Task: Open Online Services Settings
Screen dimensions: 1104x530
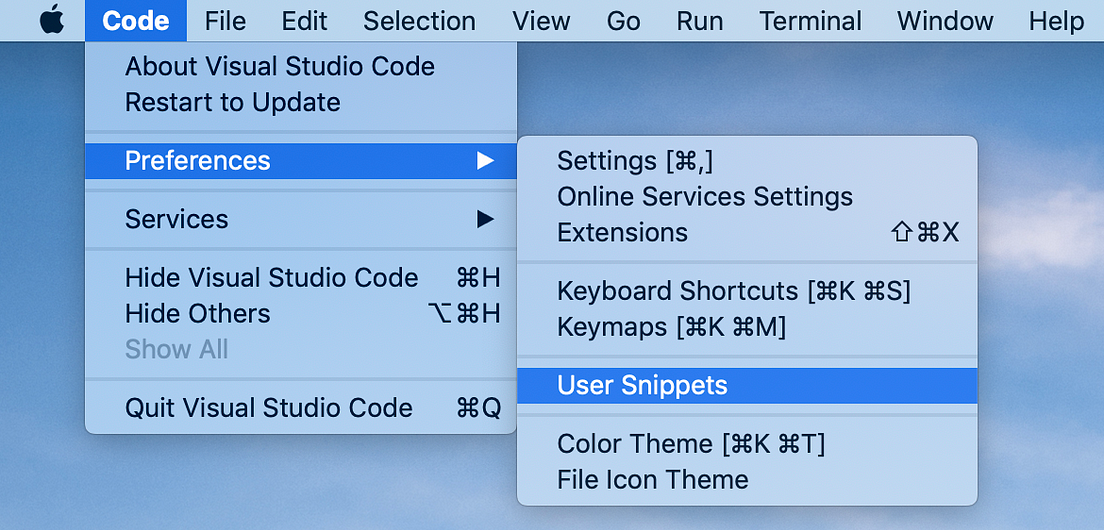Action: (x=747, y=196)
